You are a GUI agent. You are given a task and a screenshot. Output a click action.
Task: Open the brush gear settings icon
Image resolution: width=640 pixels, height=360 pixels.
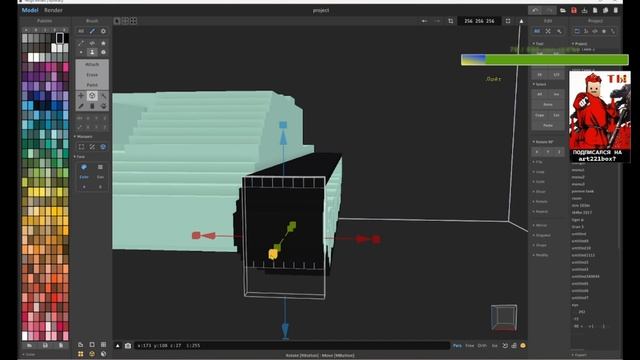[x=103, y=31]
